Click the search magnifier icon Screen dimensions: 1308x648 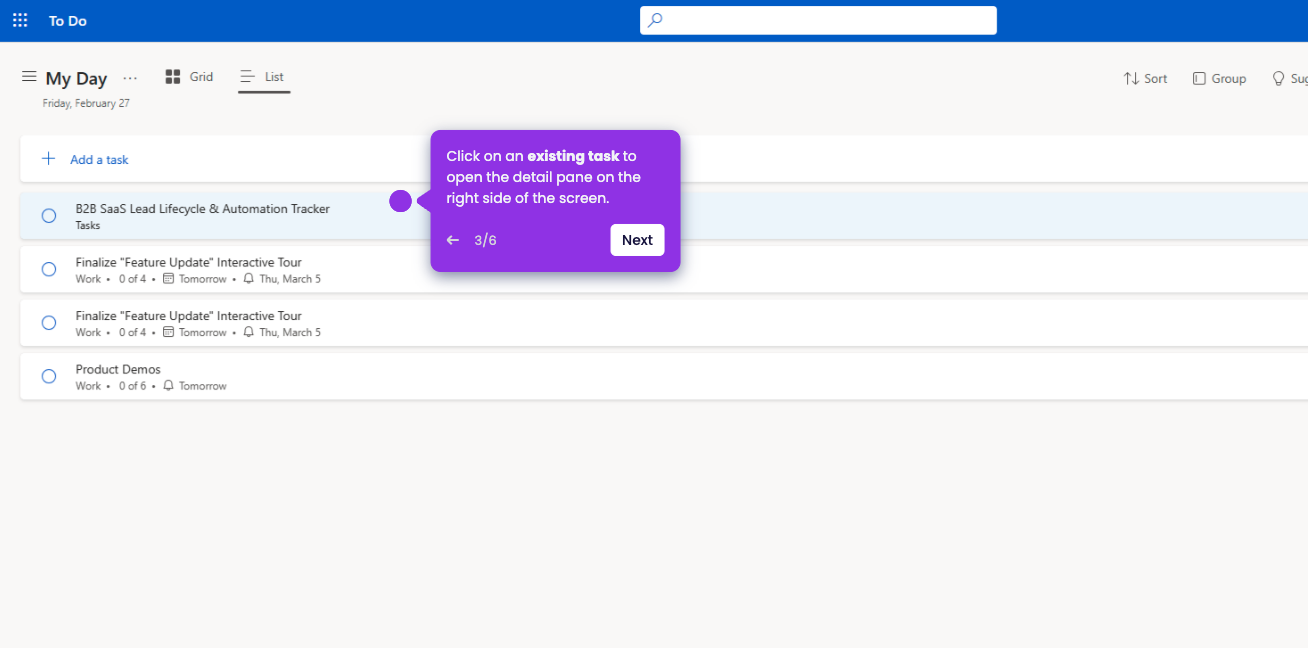click(x=655, y=20)
